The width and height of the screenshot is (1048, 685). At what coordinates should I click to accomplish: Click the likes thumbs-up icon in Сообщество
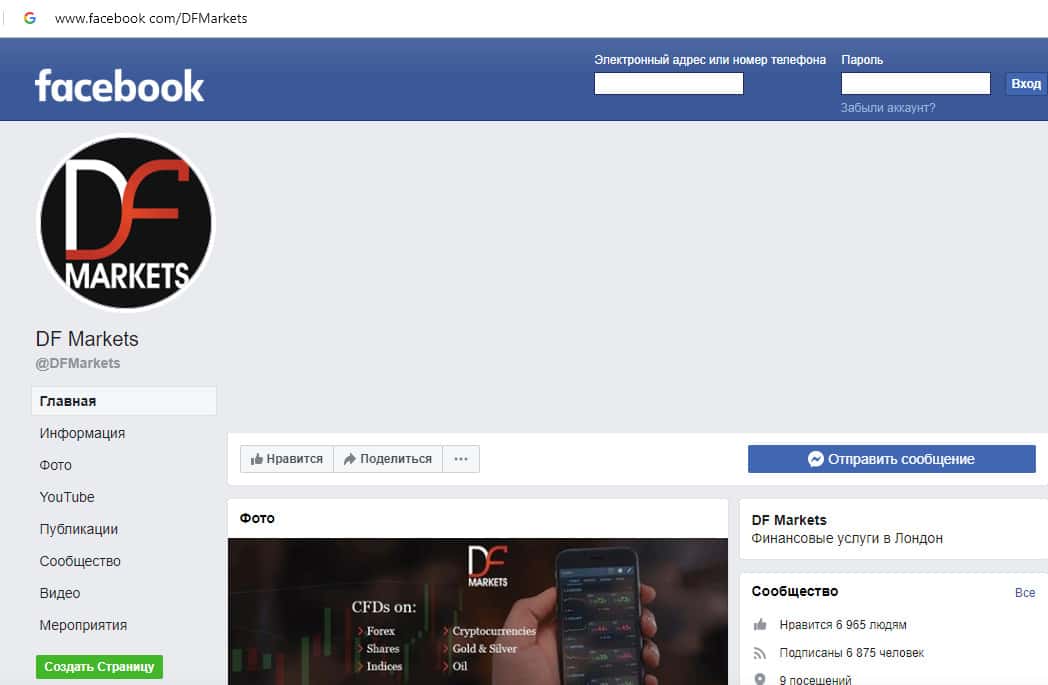(760, 625)
